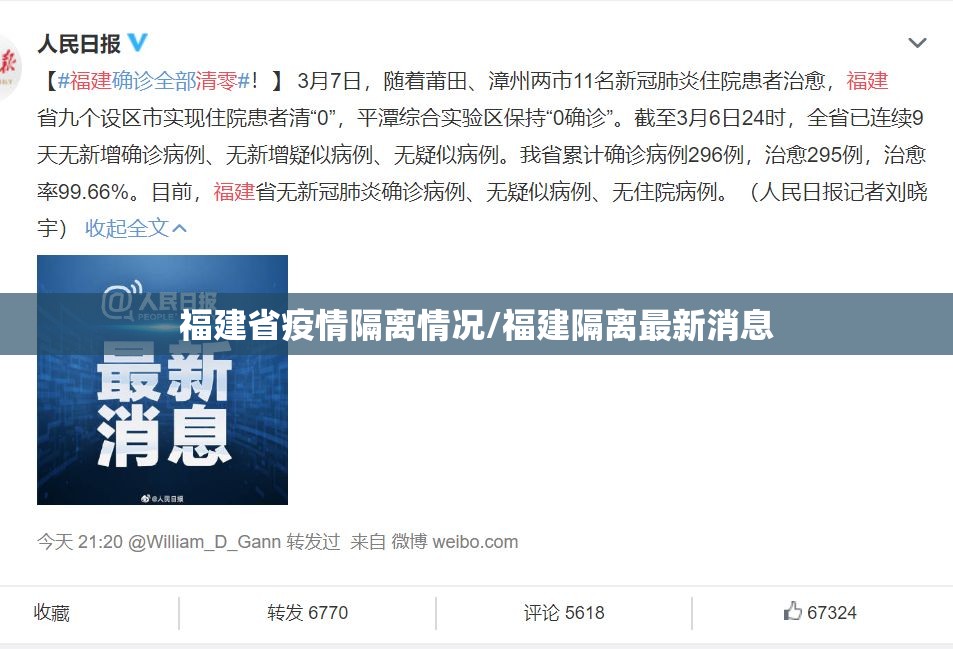The height and width of the screenshot is (649, 953).
Task: Click the 福建隔离最新消息 banner text
Action: tap(638, 325)
